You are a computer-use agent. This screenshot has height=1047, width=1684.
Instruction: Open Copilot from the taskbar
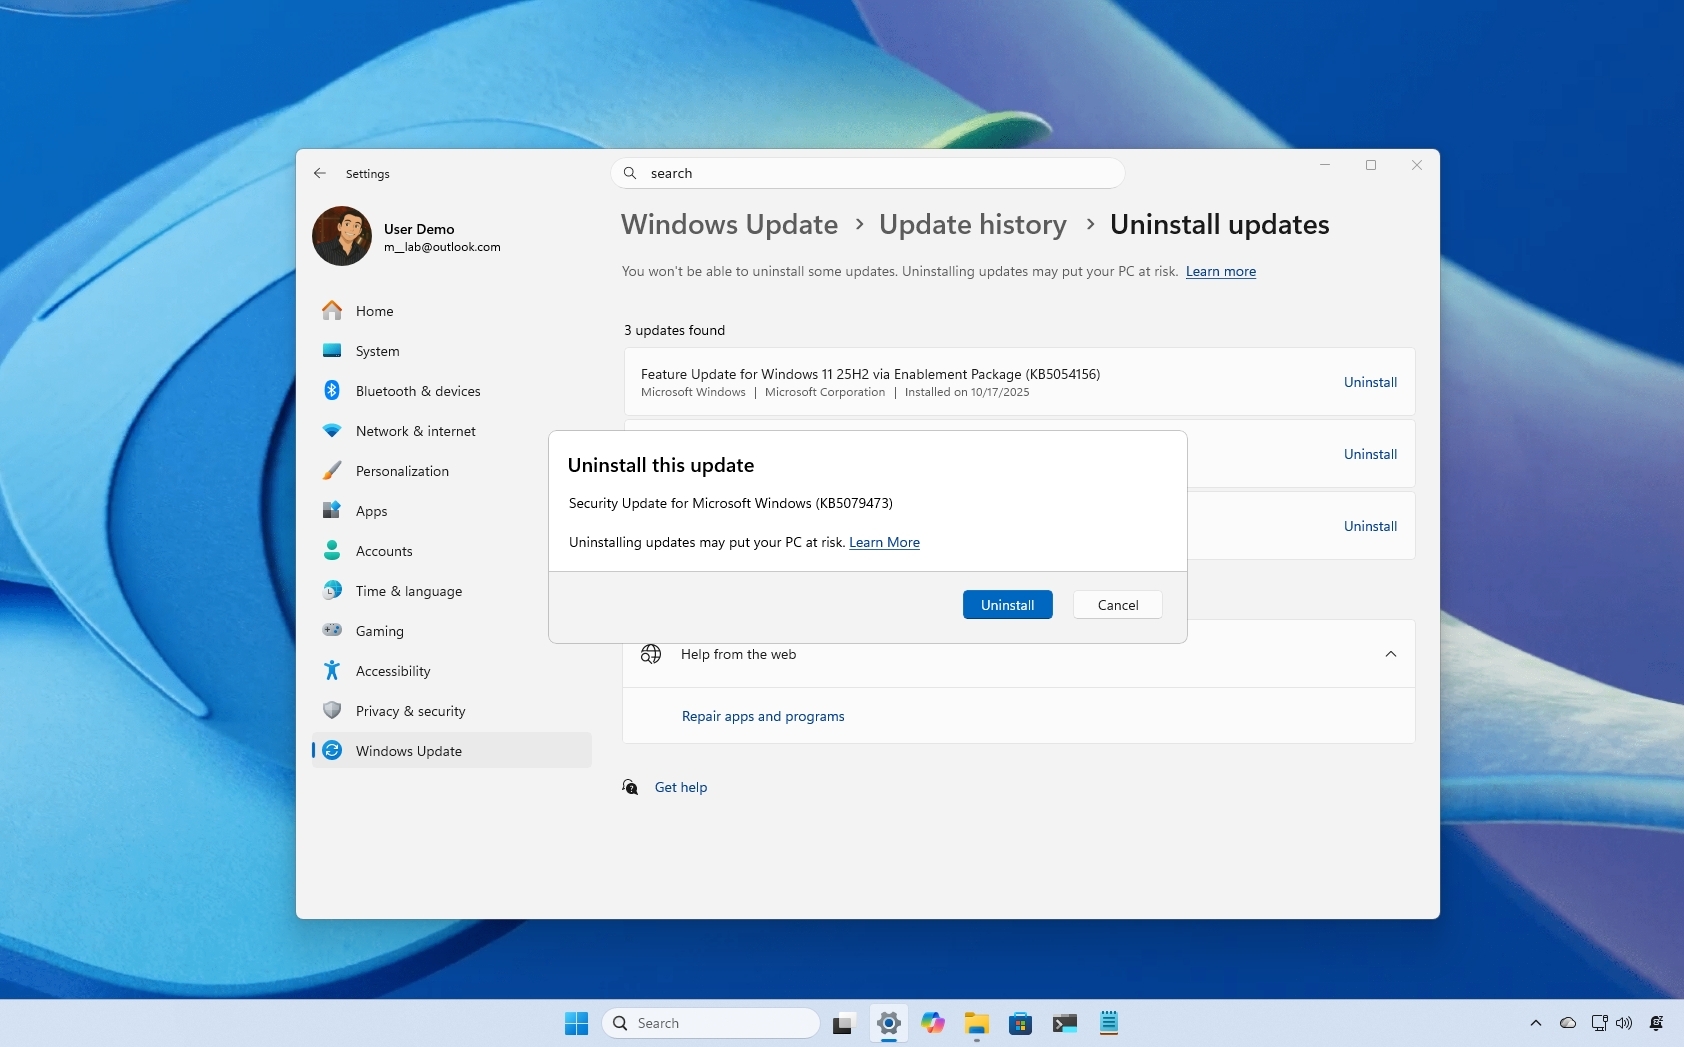[933, 1023]
